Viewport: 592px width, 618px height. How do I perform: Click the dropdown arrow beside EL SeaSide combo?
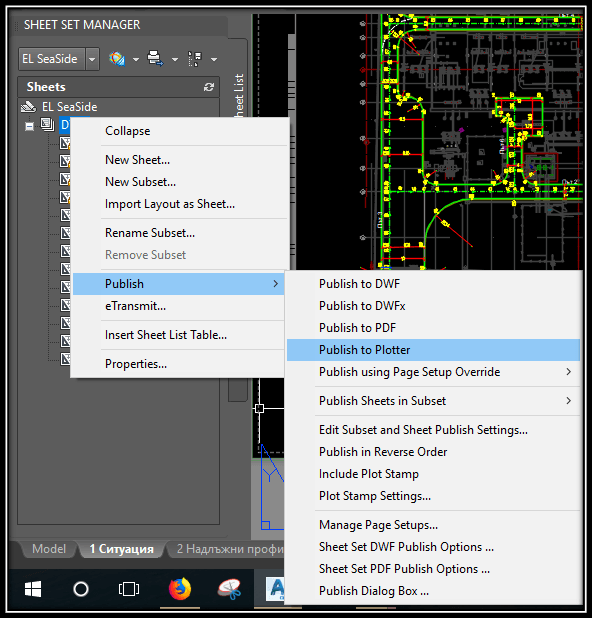click(92, 59)
